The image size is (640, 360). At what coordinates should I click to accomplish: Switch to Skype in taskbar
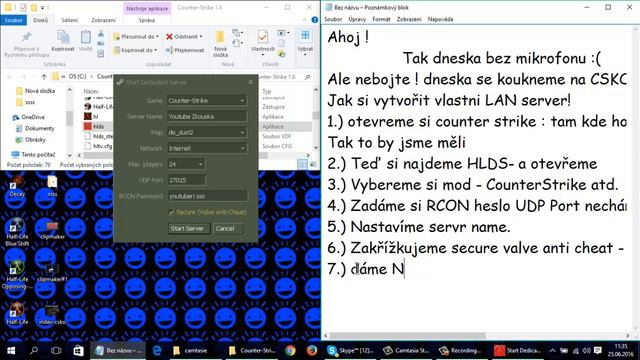click(350, 351)
